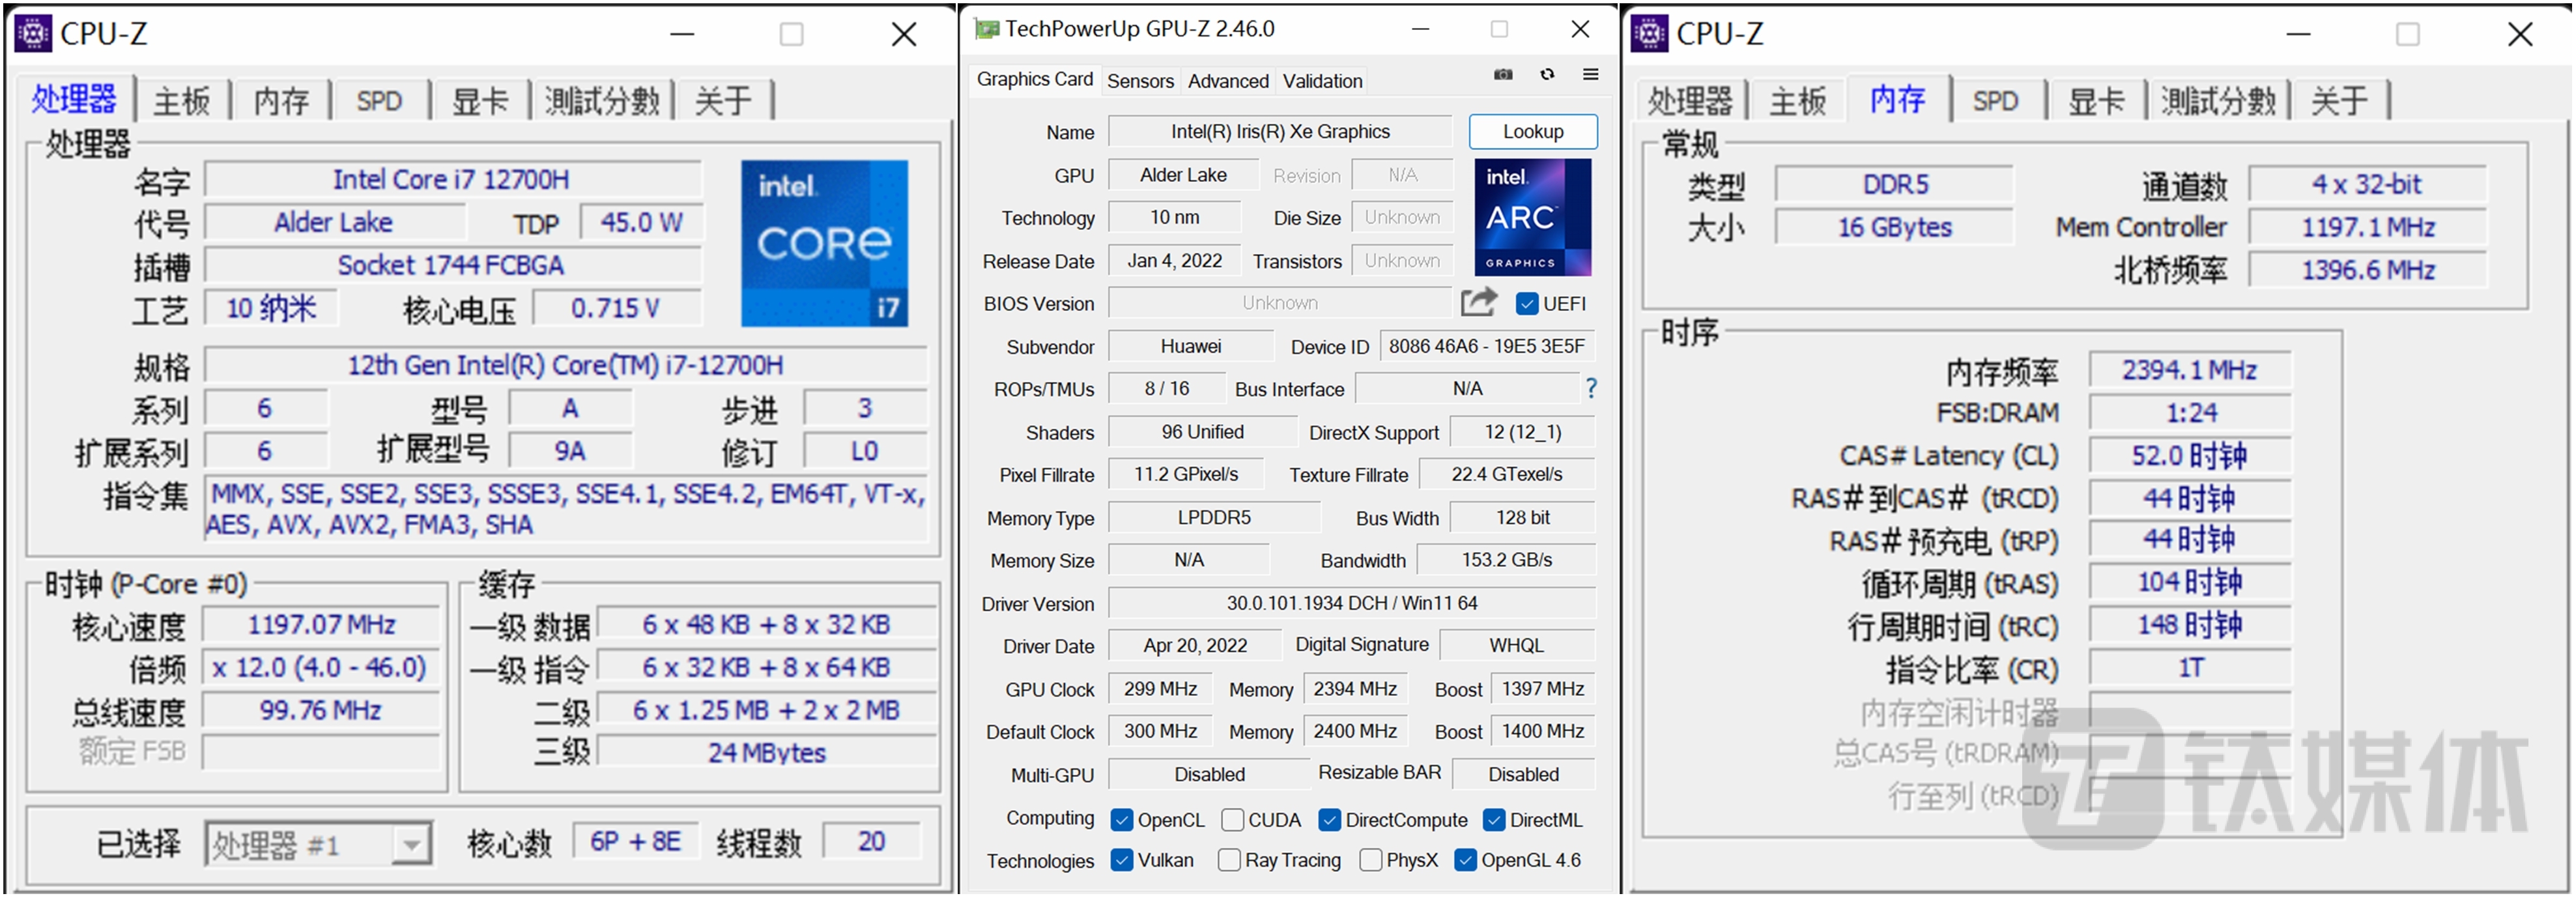Click the GPU Name field
The image size is (2576, 898).
pos(1279,132)
